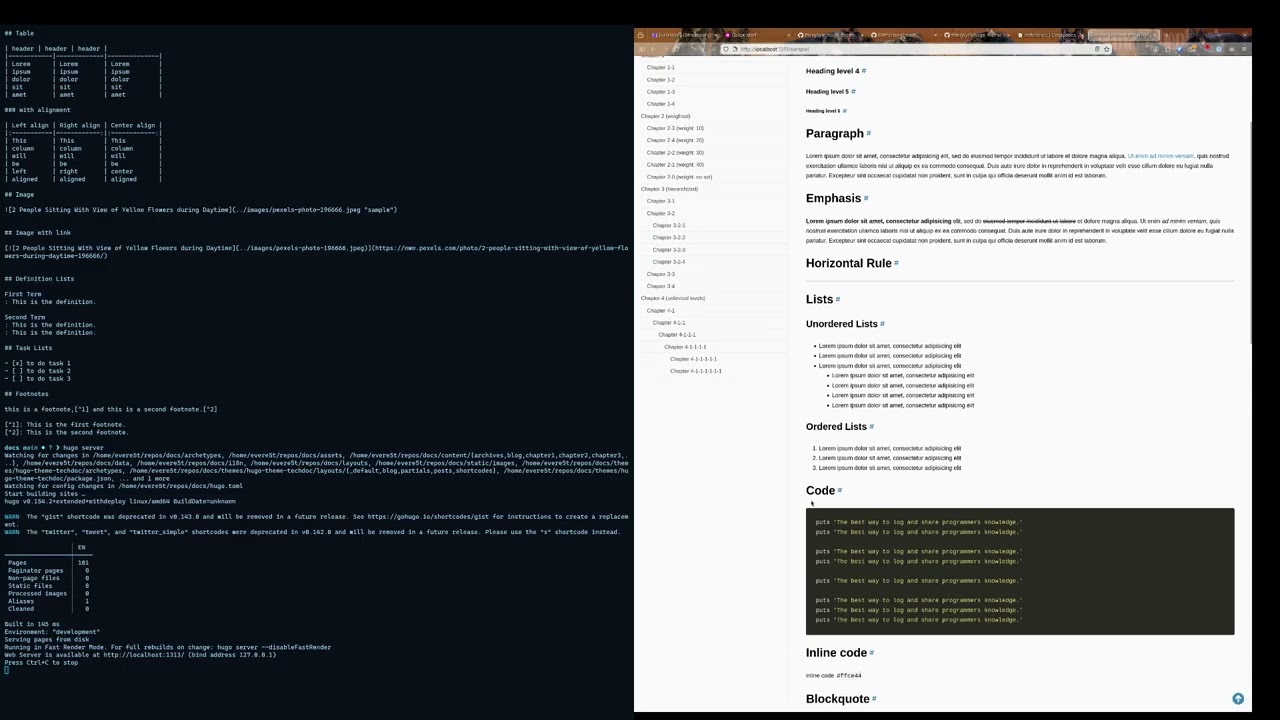Open Chapter 2-3 (weight: 10) link
1280x720 pixels.
click(x=675, y=128)
